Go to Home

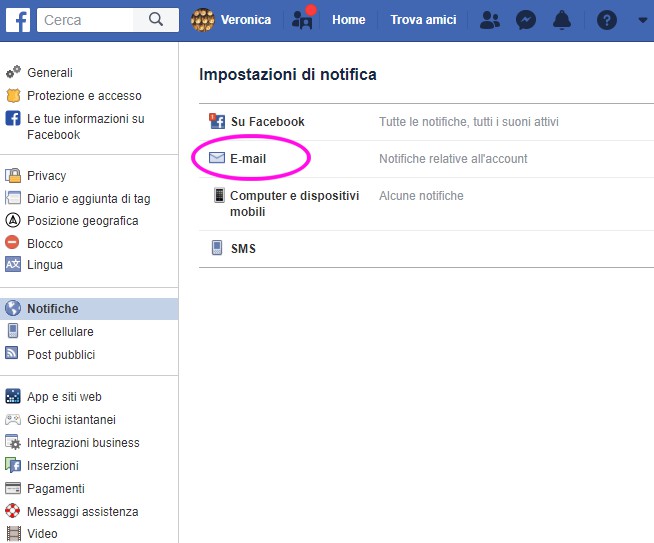pos(349,20)
